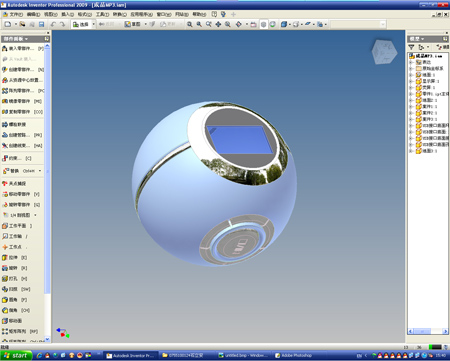Click the new file icon in toolbar

pyautogui.click(x=8, y=24)
